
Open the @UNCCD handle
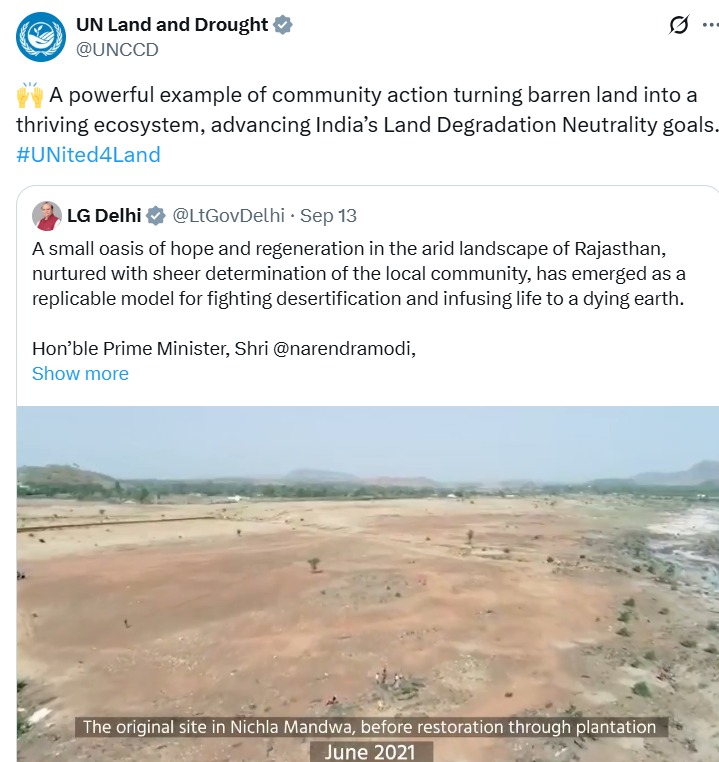[117, 50]
